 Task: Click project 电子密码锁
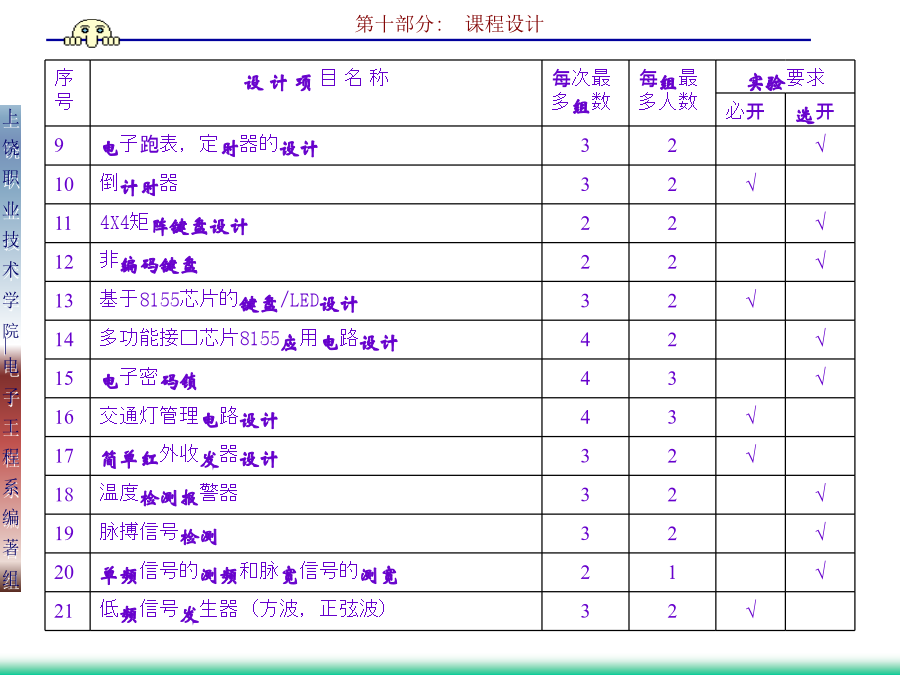[x=149, y=379]
